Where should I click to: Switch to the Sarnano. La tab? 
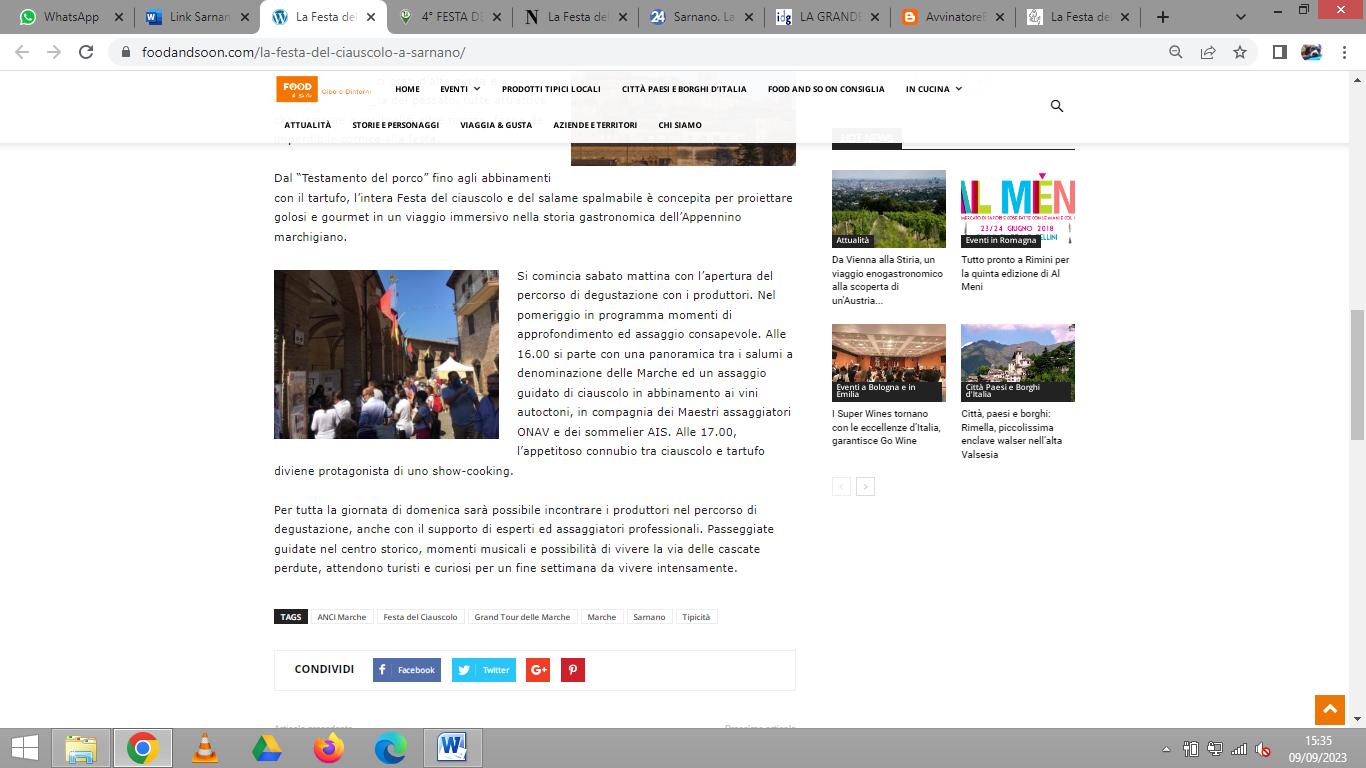702,17
